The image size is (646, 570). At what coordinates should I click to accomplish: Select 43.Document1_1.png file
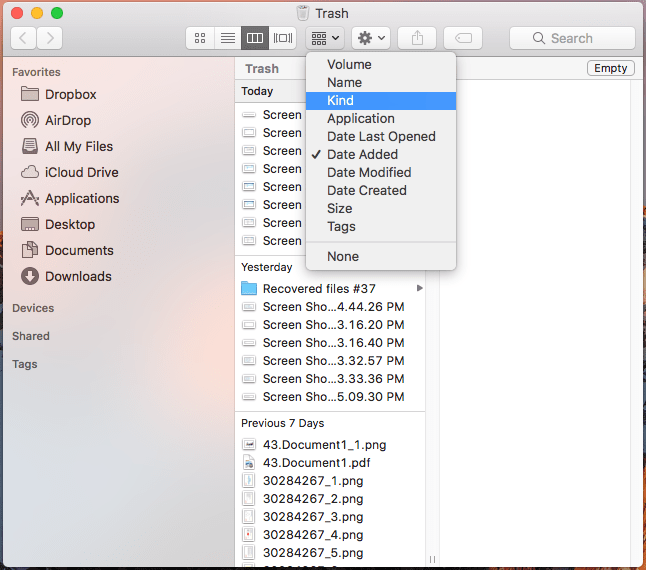pyautogui.click(x=332, y=445)
